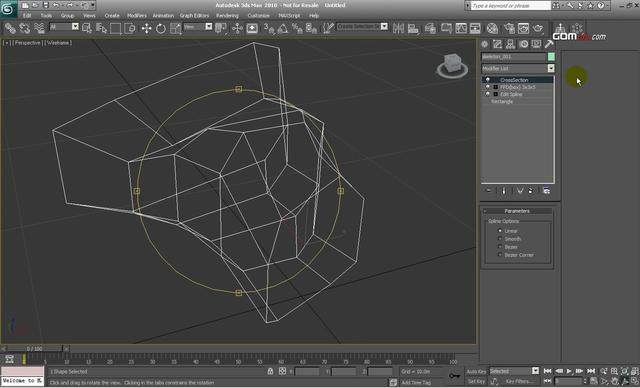Open the Tools menu
Screen dimensions: 640x388
click(46, 16)
